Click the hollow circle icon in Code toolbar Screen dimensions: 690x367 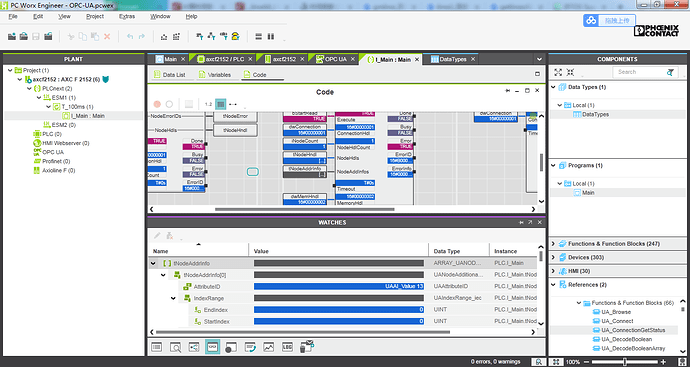[x=169, y=104]
